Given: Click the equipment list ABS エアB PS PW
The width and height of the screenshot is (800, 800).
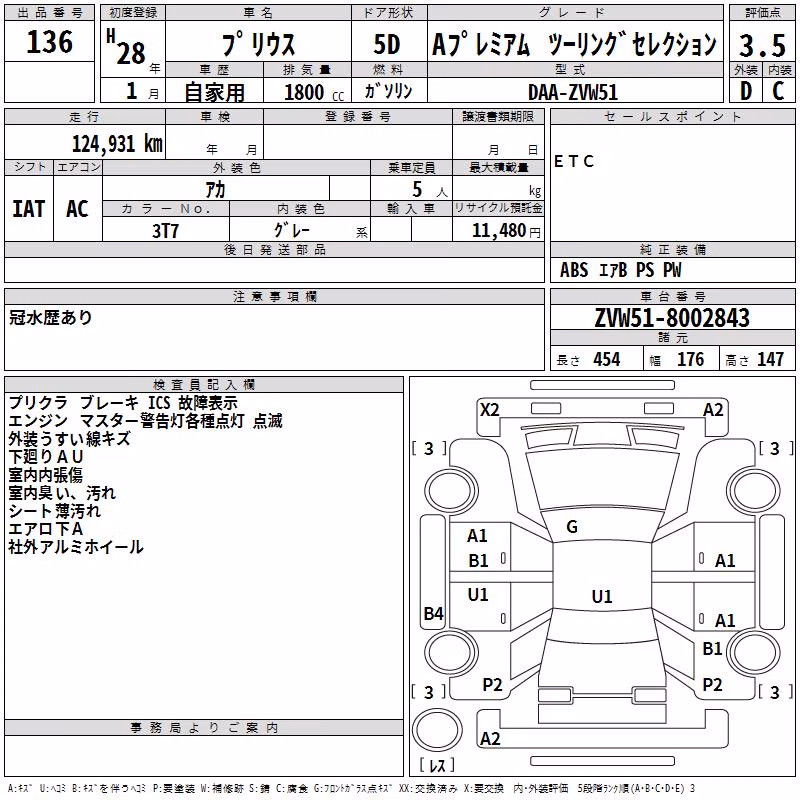Looking at the screenshot, I should 620,270.
